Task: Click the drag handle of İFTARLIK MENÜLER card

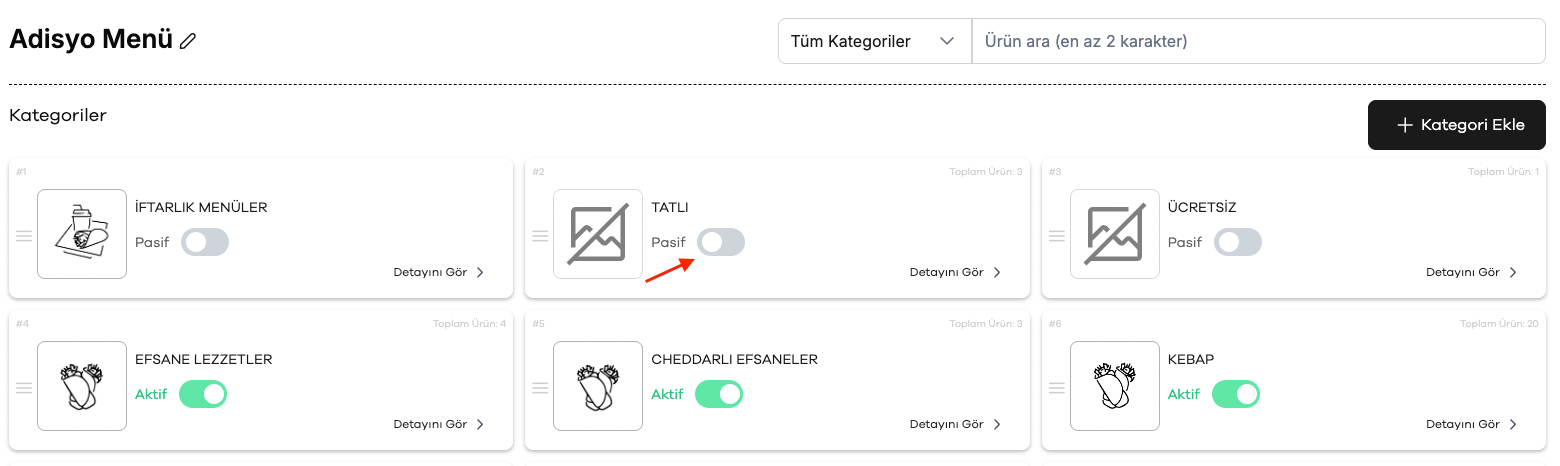Action: pyautogui.click(x=24, y=236)
